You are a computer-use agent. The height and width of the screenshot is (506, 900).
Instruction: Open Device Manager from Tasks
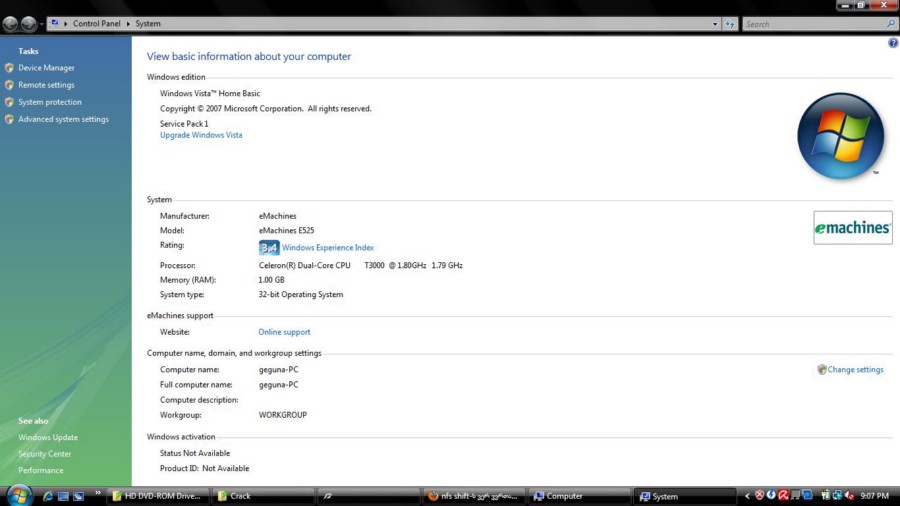pyautogui.click(x=46, y=68)
